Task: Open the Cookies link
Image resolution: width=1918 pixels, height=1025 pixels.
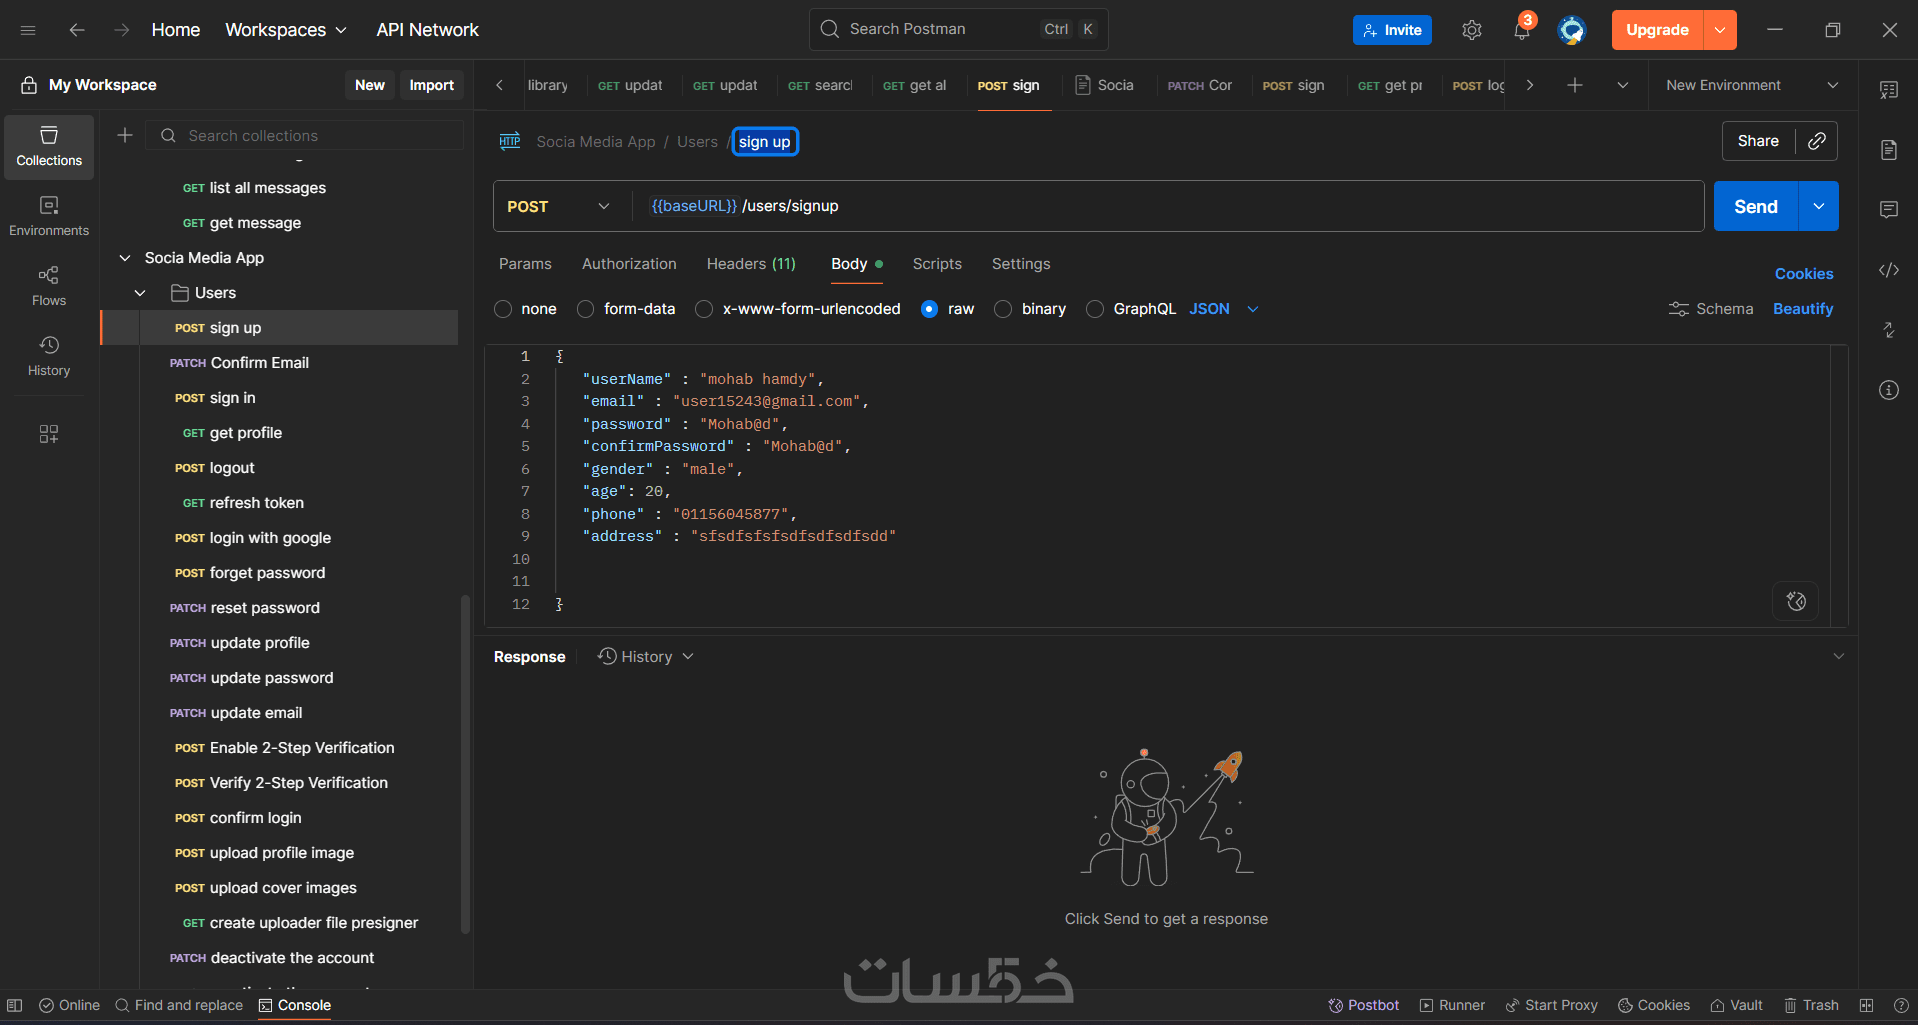Action: tap(1804, 274)
